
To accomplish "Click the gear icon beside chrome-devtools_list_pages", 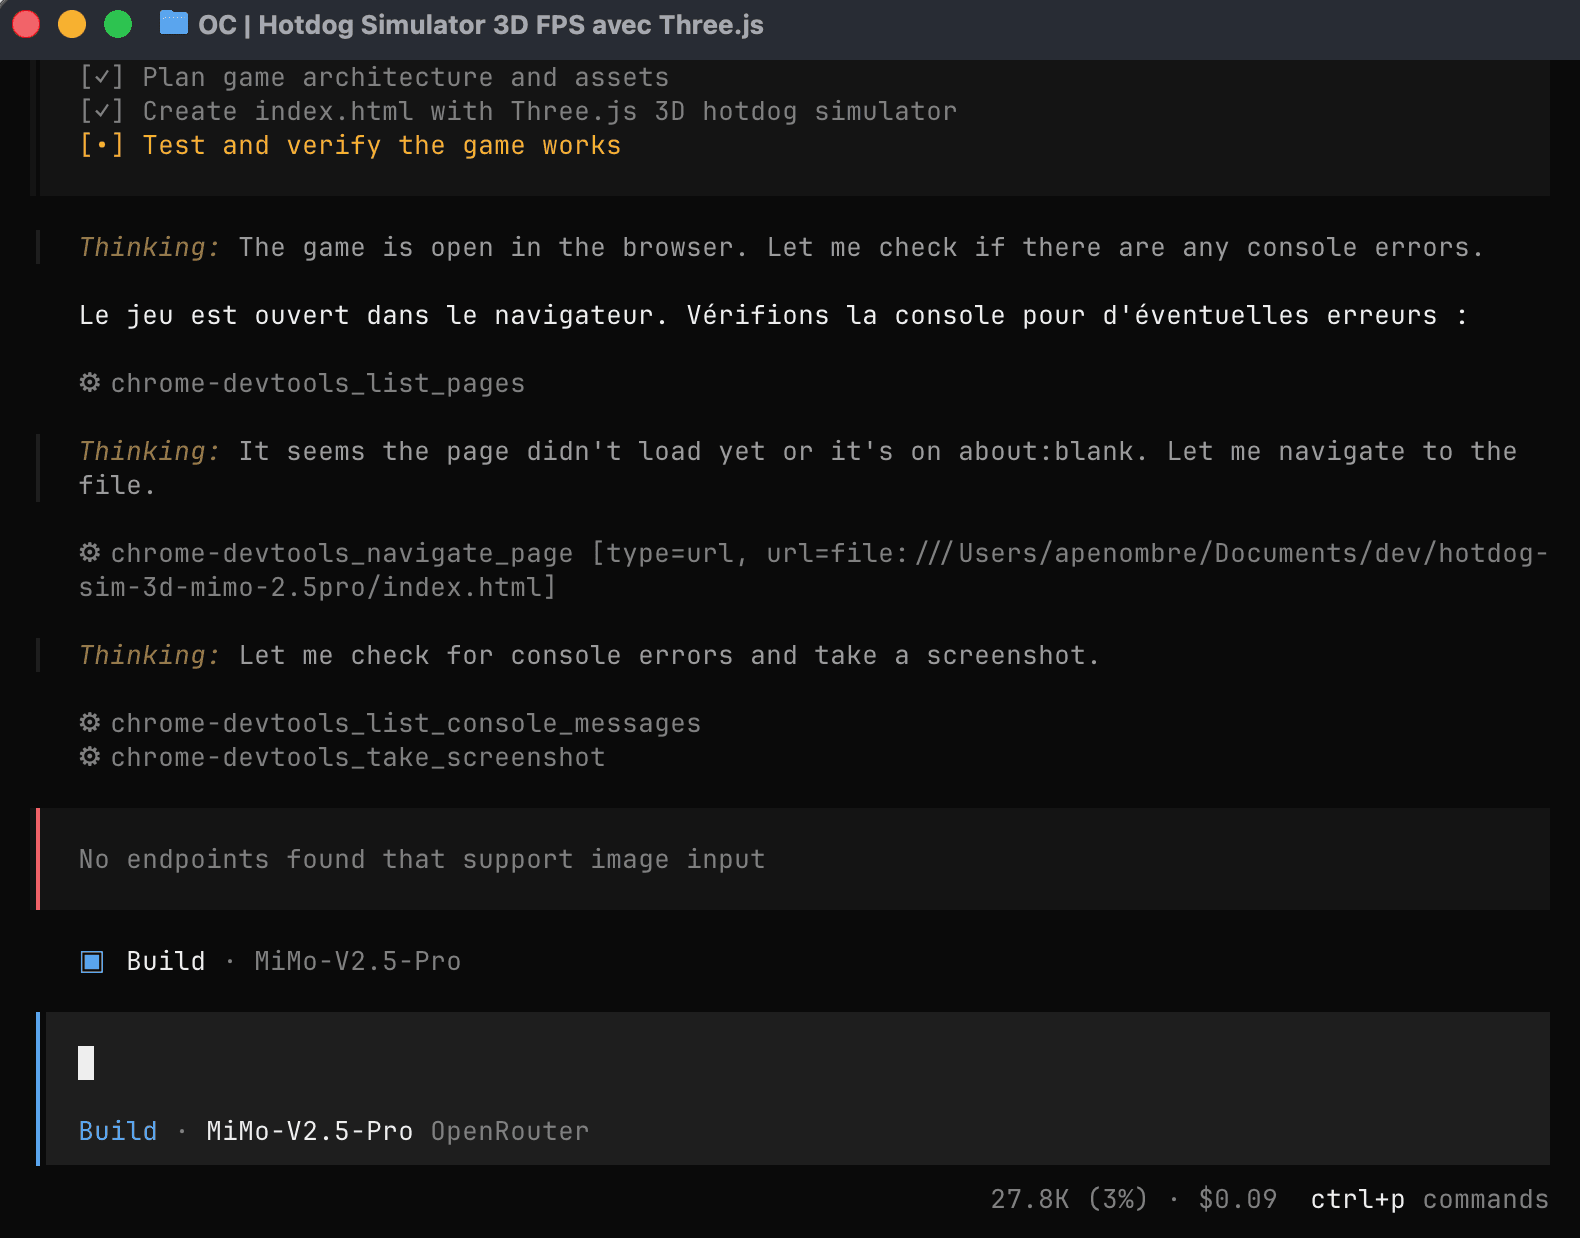I will [x=90, y=383].
